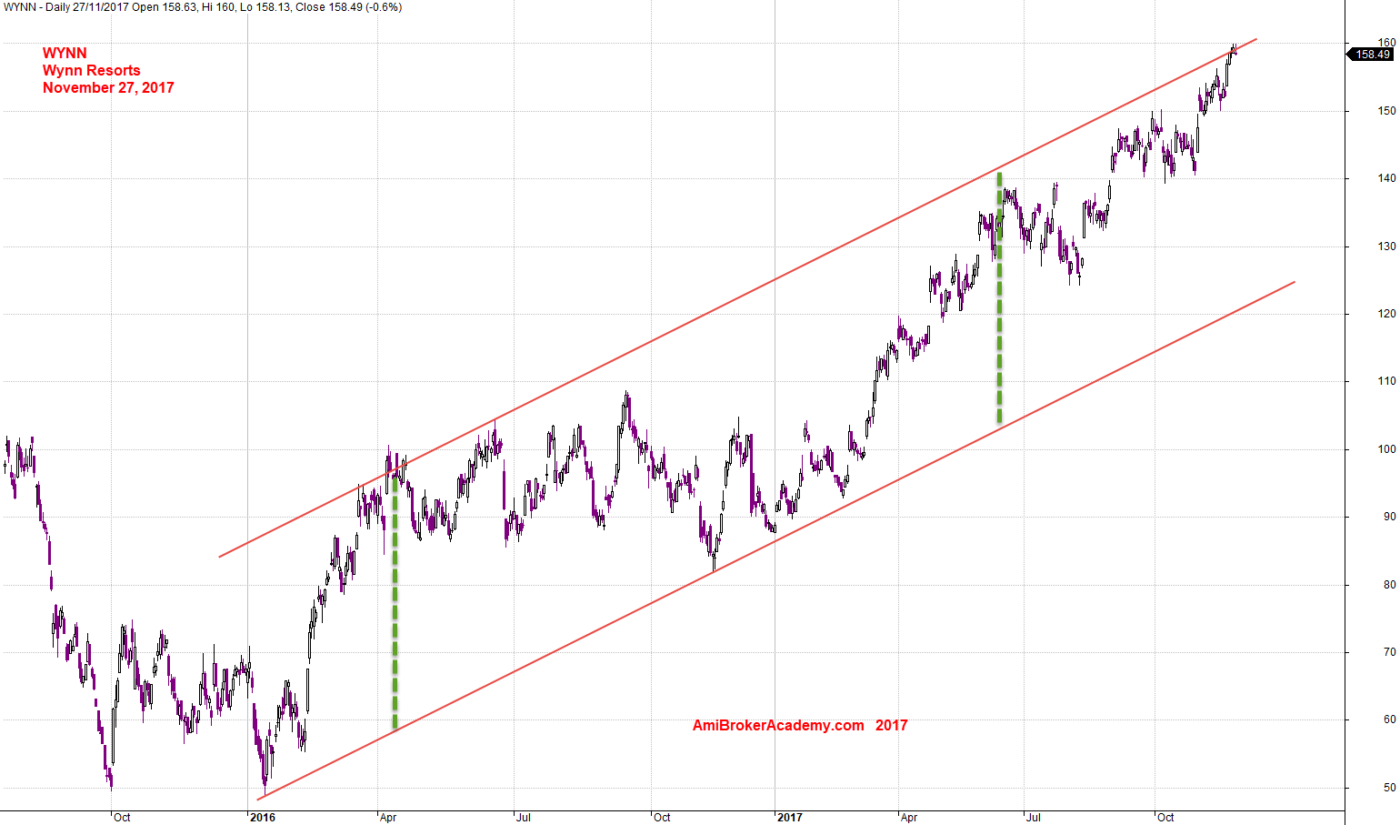1400x825 pixels.
Task: Click the AmiBrokerAcademy.com 2017 text
Action: 800,726
